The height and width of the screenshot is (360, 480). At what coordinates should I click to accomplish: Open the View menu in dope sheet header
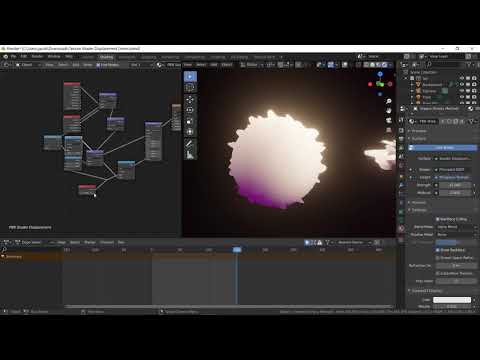coord(61,242)
